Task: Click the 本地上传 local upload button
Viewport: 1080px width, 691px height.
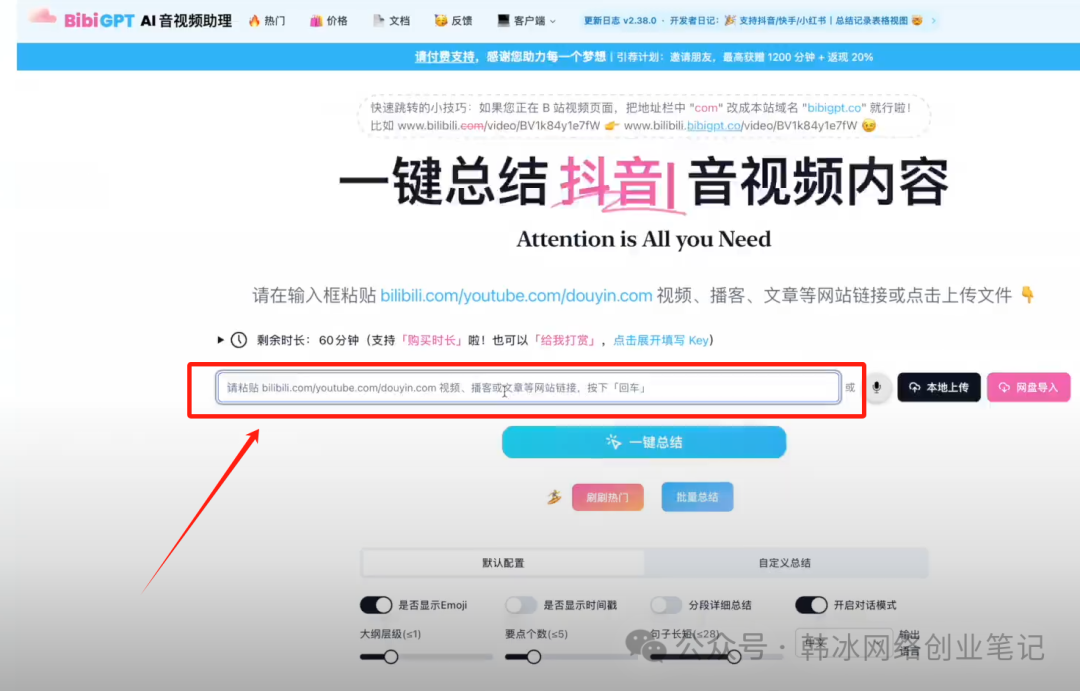Action: 939,387
